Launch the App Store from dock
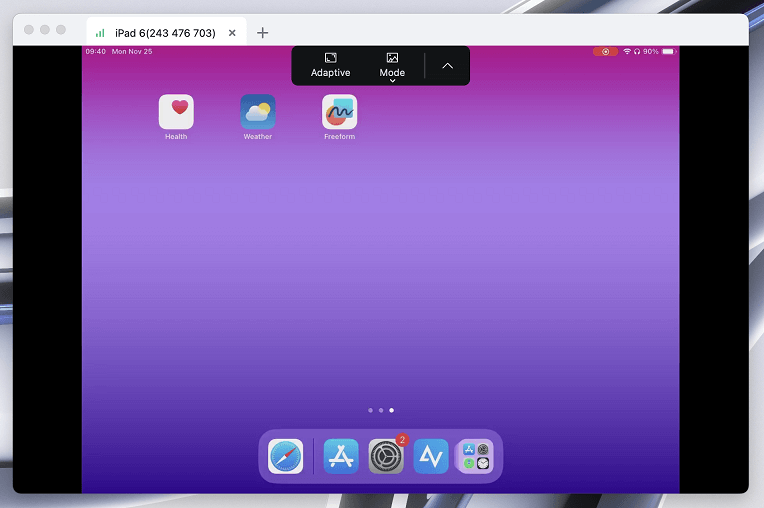 click(341, 456)
